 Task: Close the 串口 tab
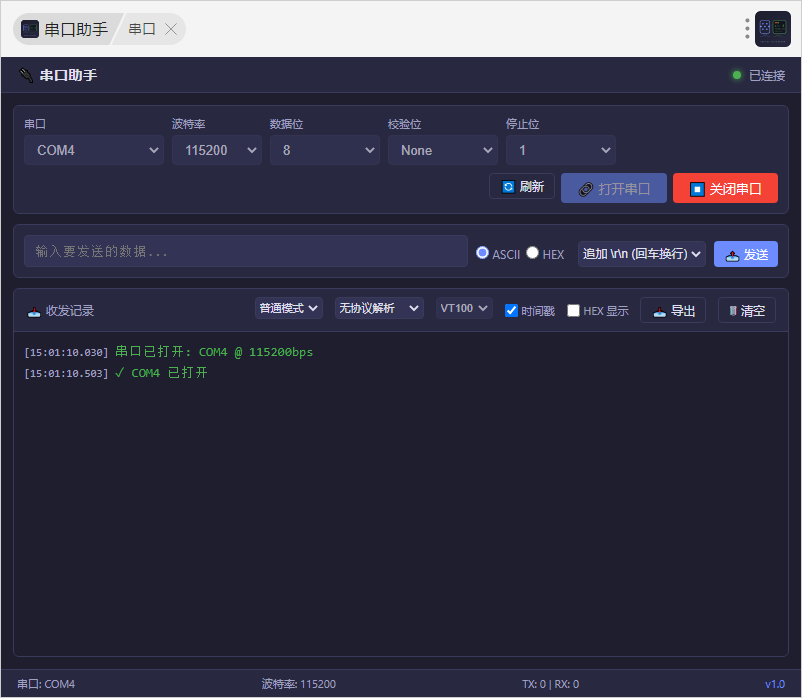tap(171, 29)
